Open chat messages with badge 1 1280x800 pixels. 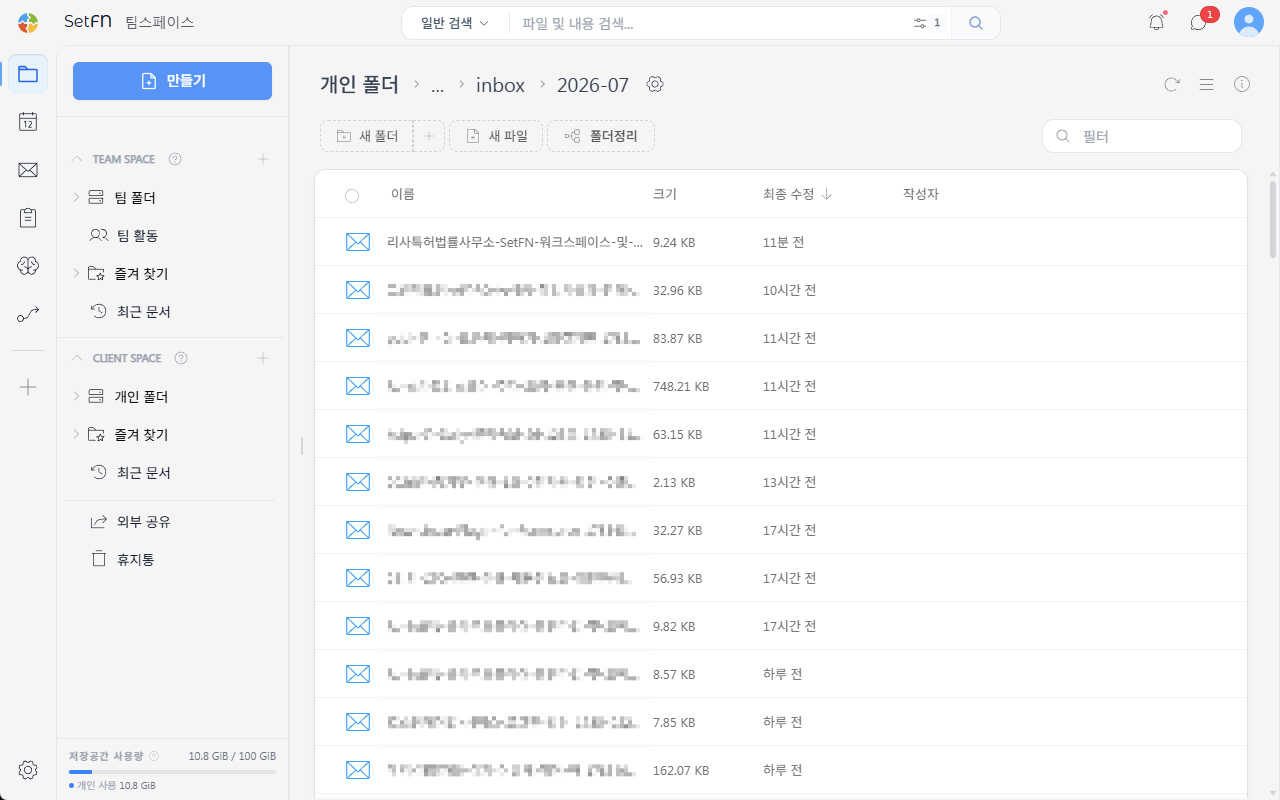(1199, 22)
